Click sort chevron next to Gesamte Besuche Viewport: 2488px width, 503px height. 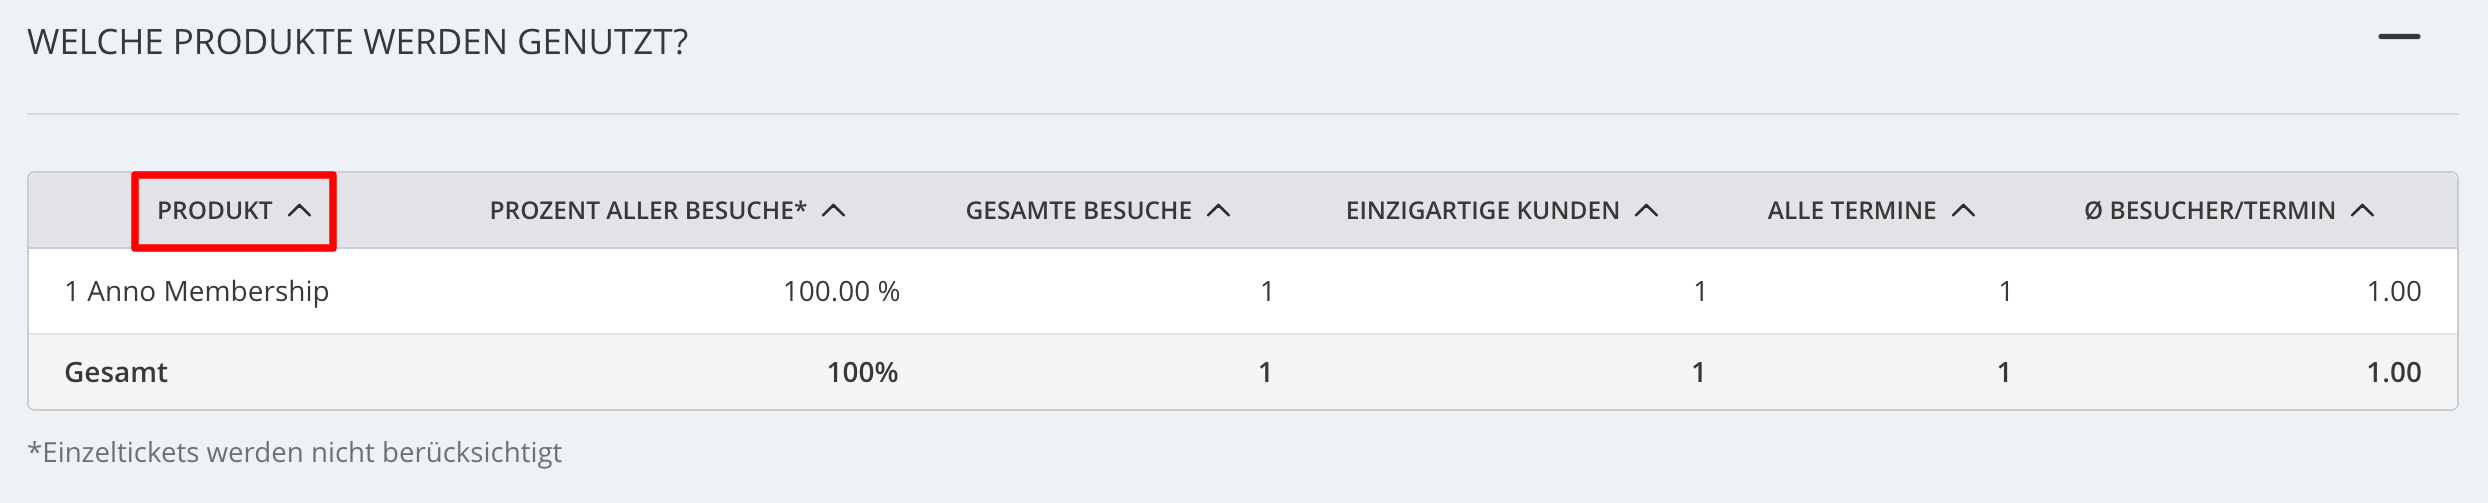pos(1219,211)
